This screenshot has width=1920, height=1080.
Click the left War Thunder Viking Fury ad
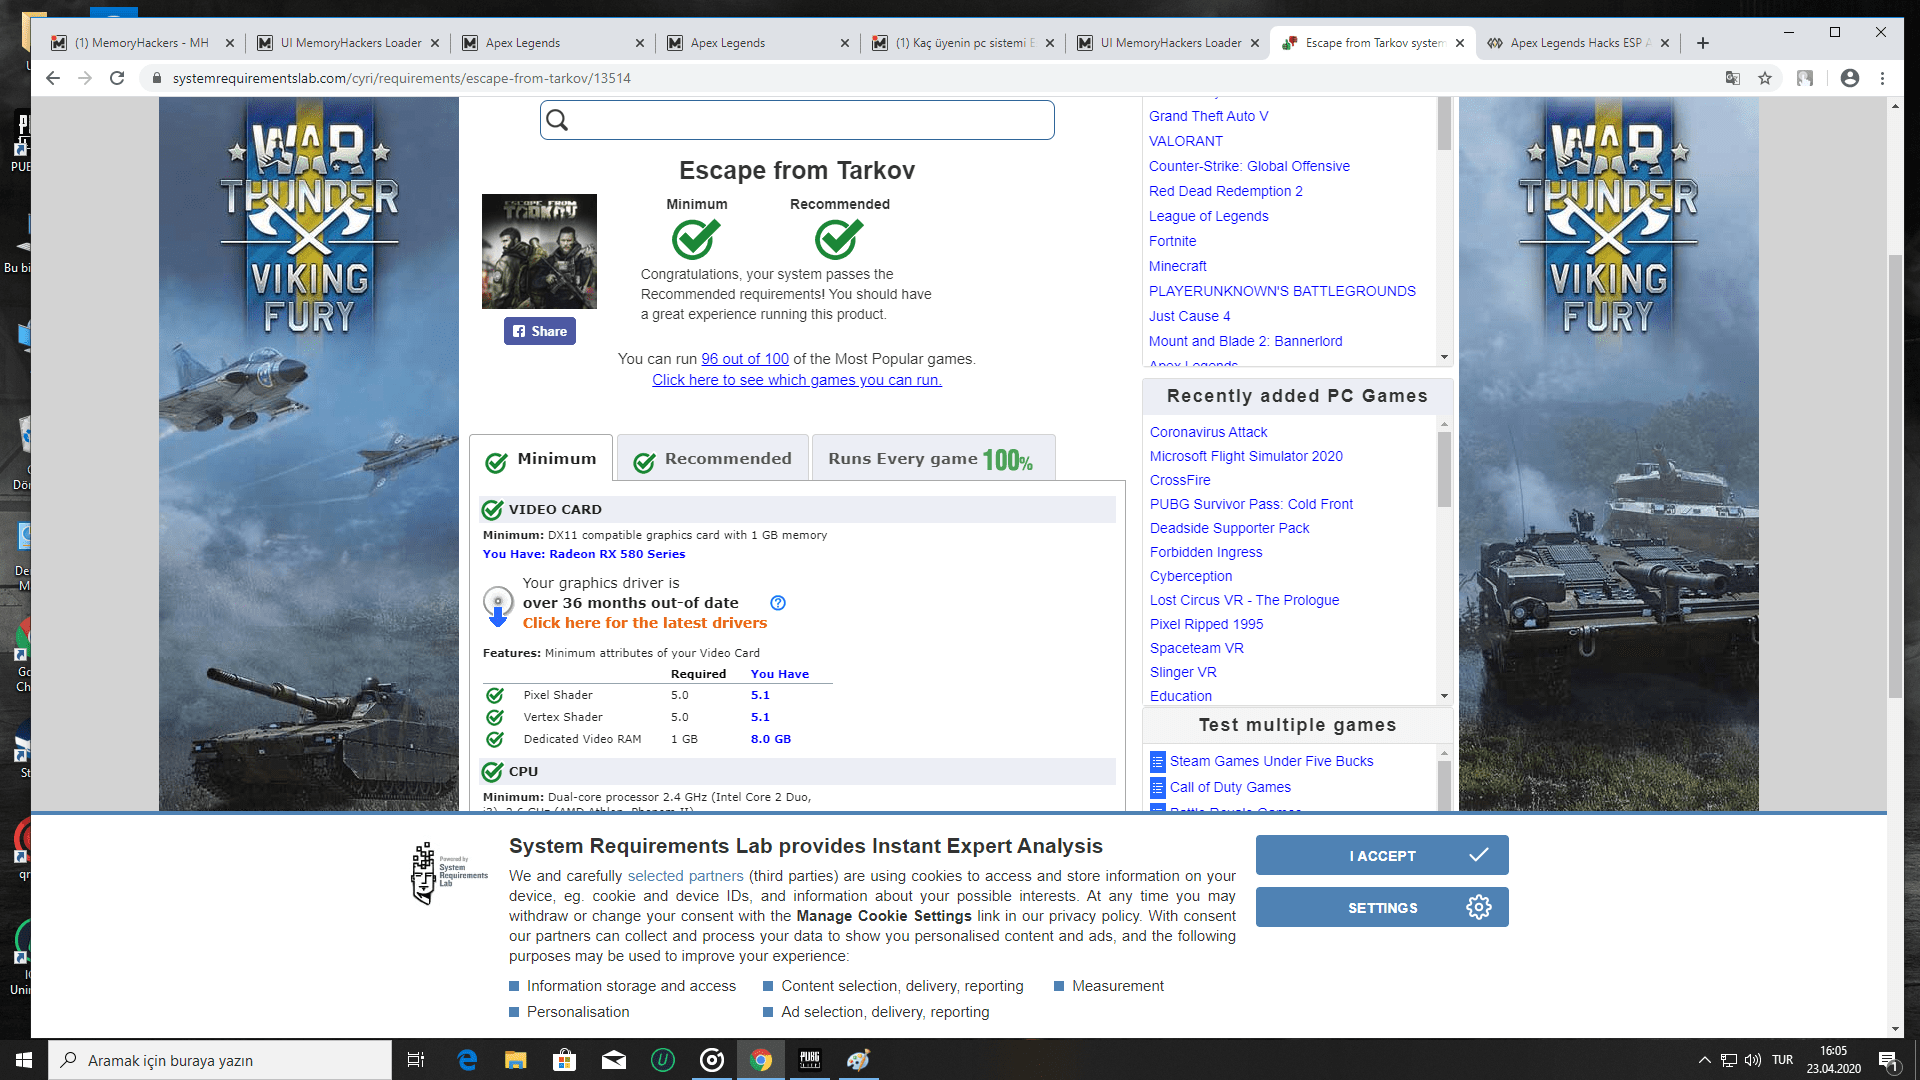(x=309, y=454)
